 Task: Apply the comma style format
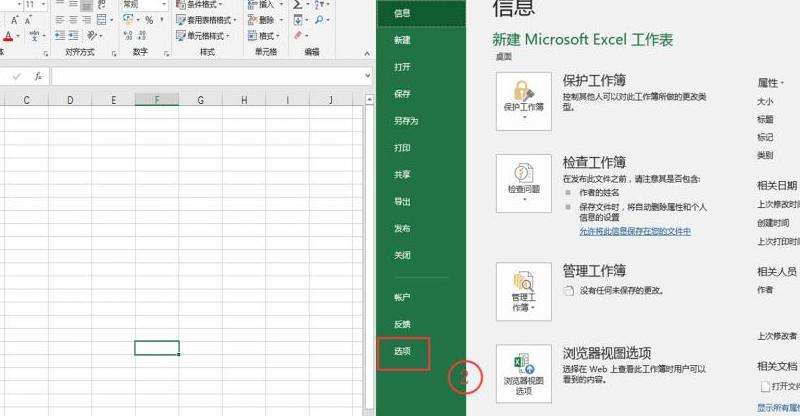162,19
